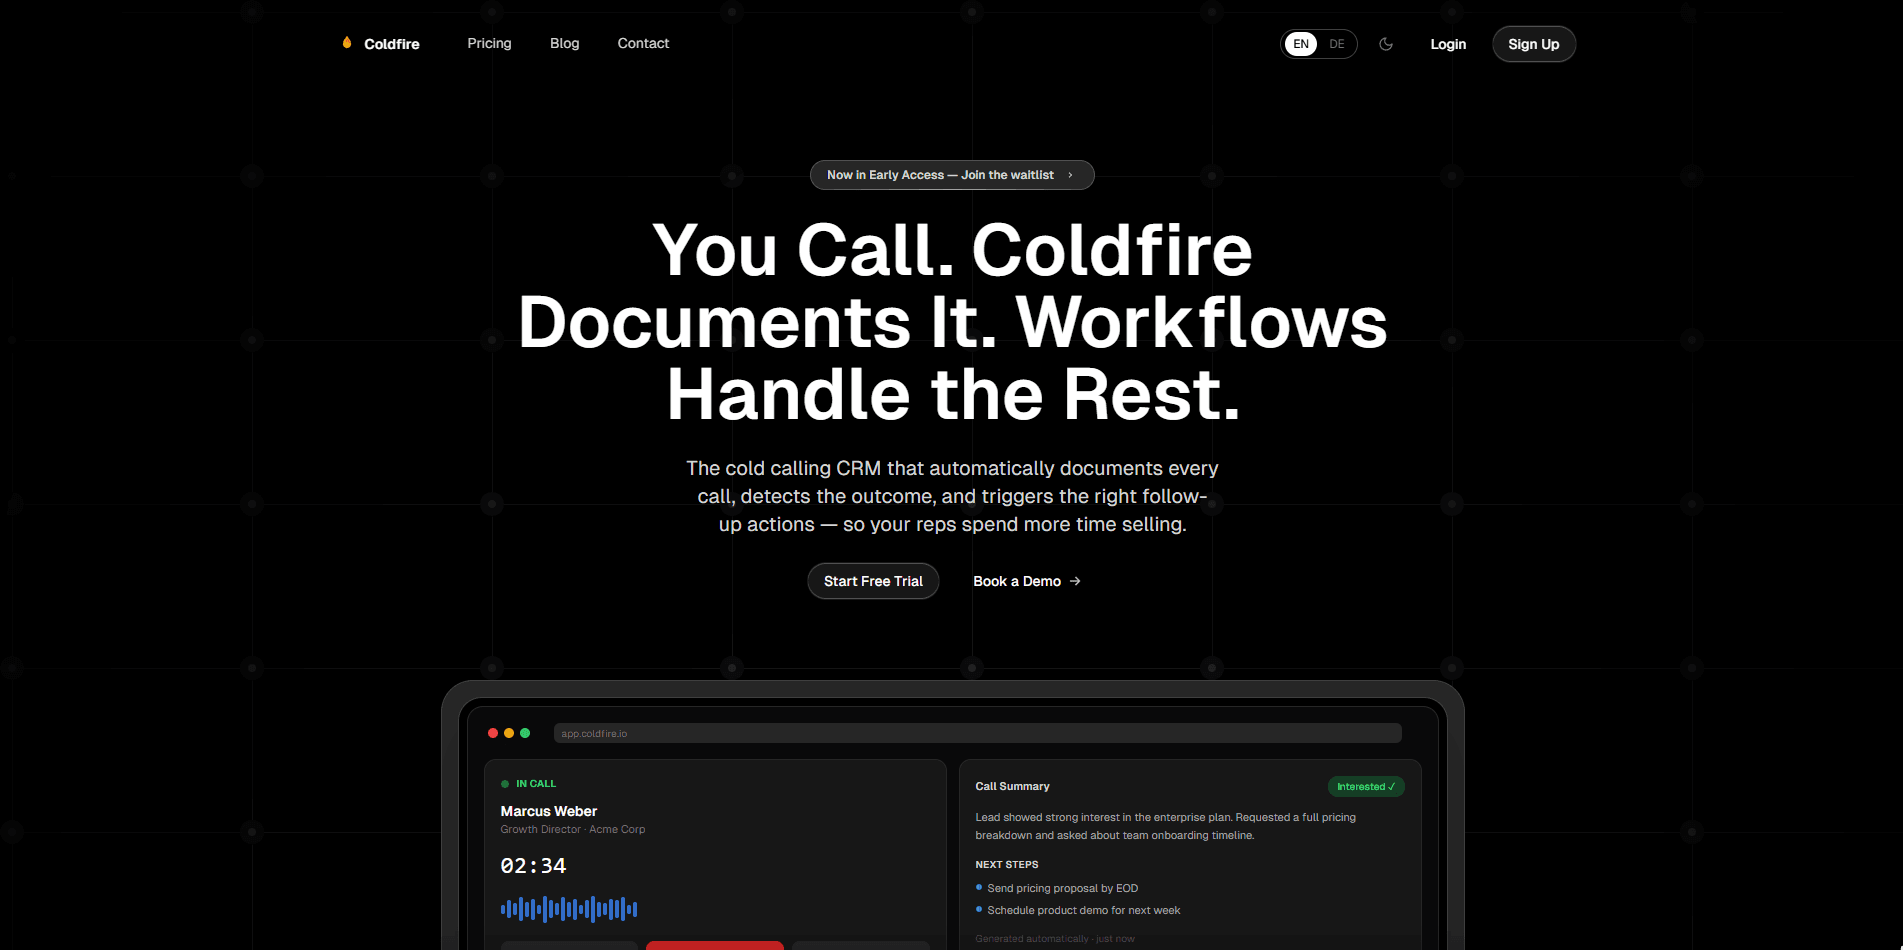Open the Blog from the navigation
This screenshot has height=950, width=1903.
coord(564,43)
